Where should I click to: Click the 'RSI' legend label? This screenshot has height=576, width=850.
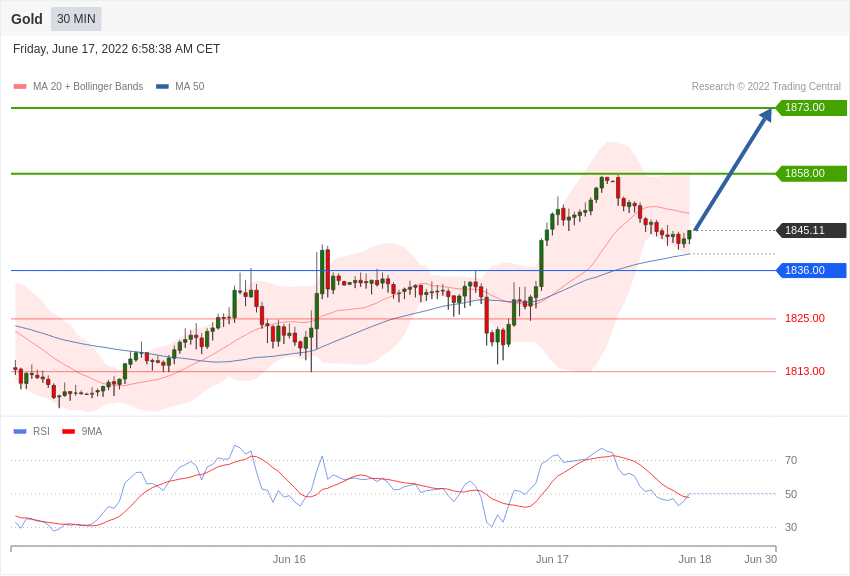[x=41, y=431]
